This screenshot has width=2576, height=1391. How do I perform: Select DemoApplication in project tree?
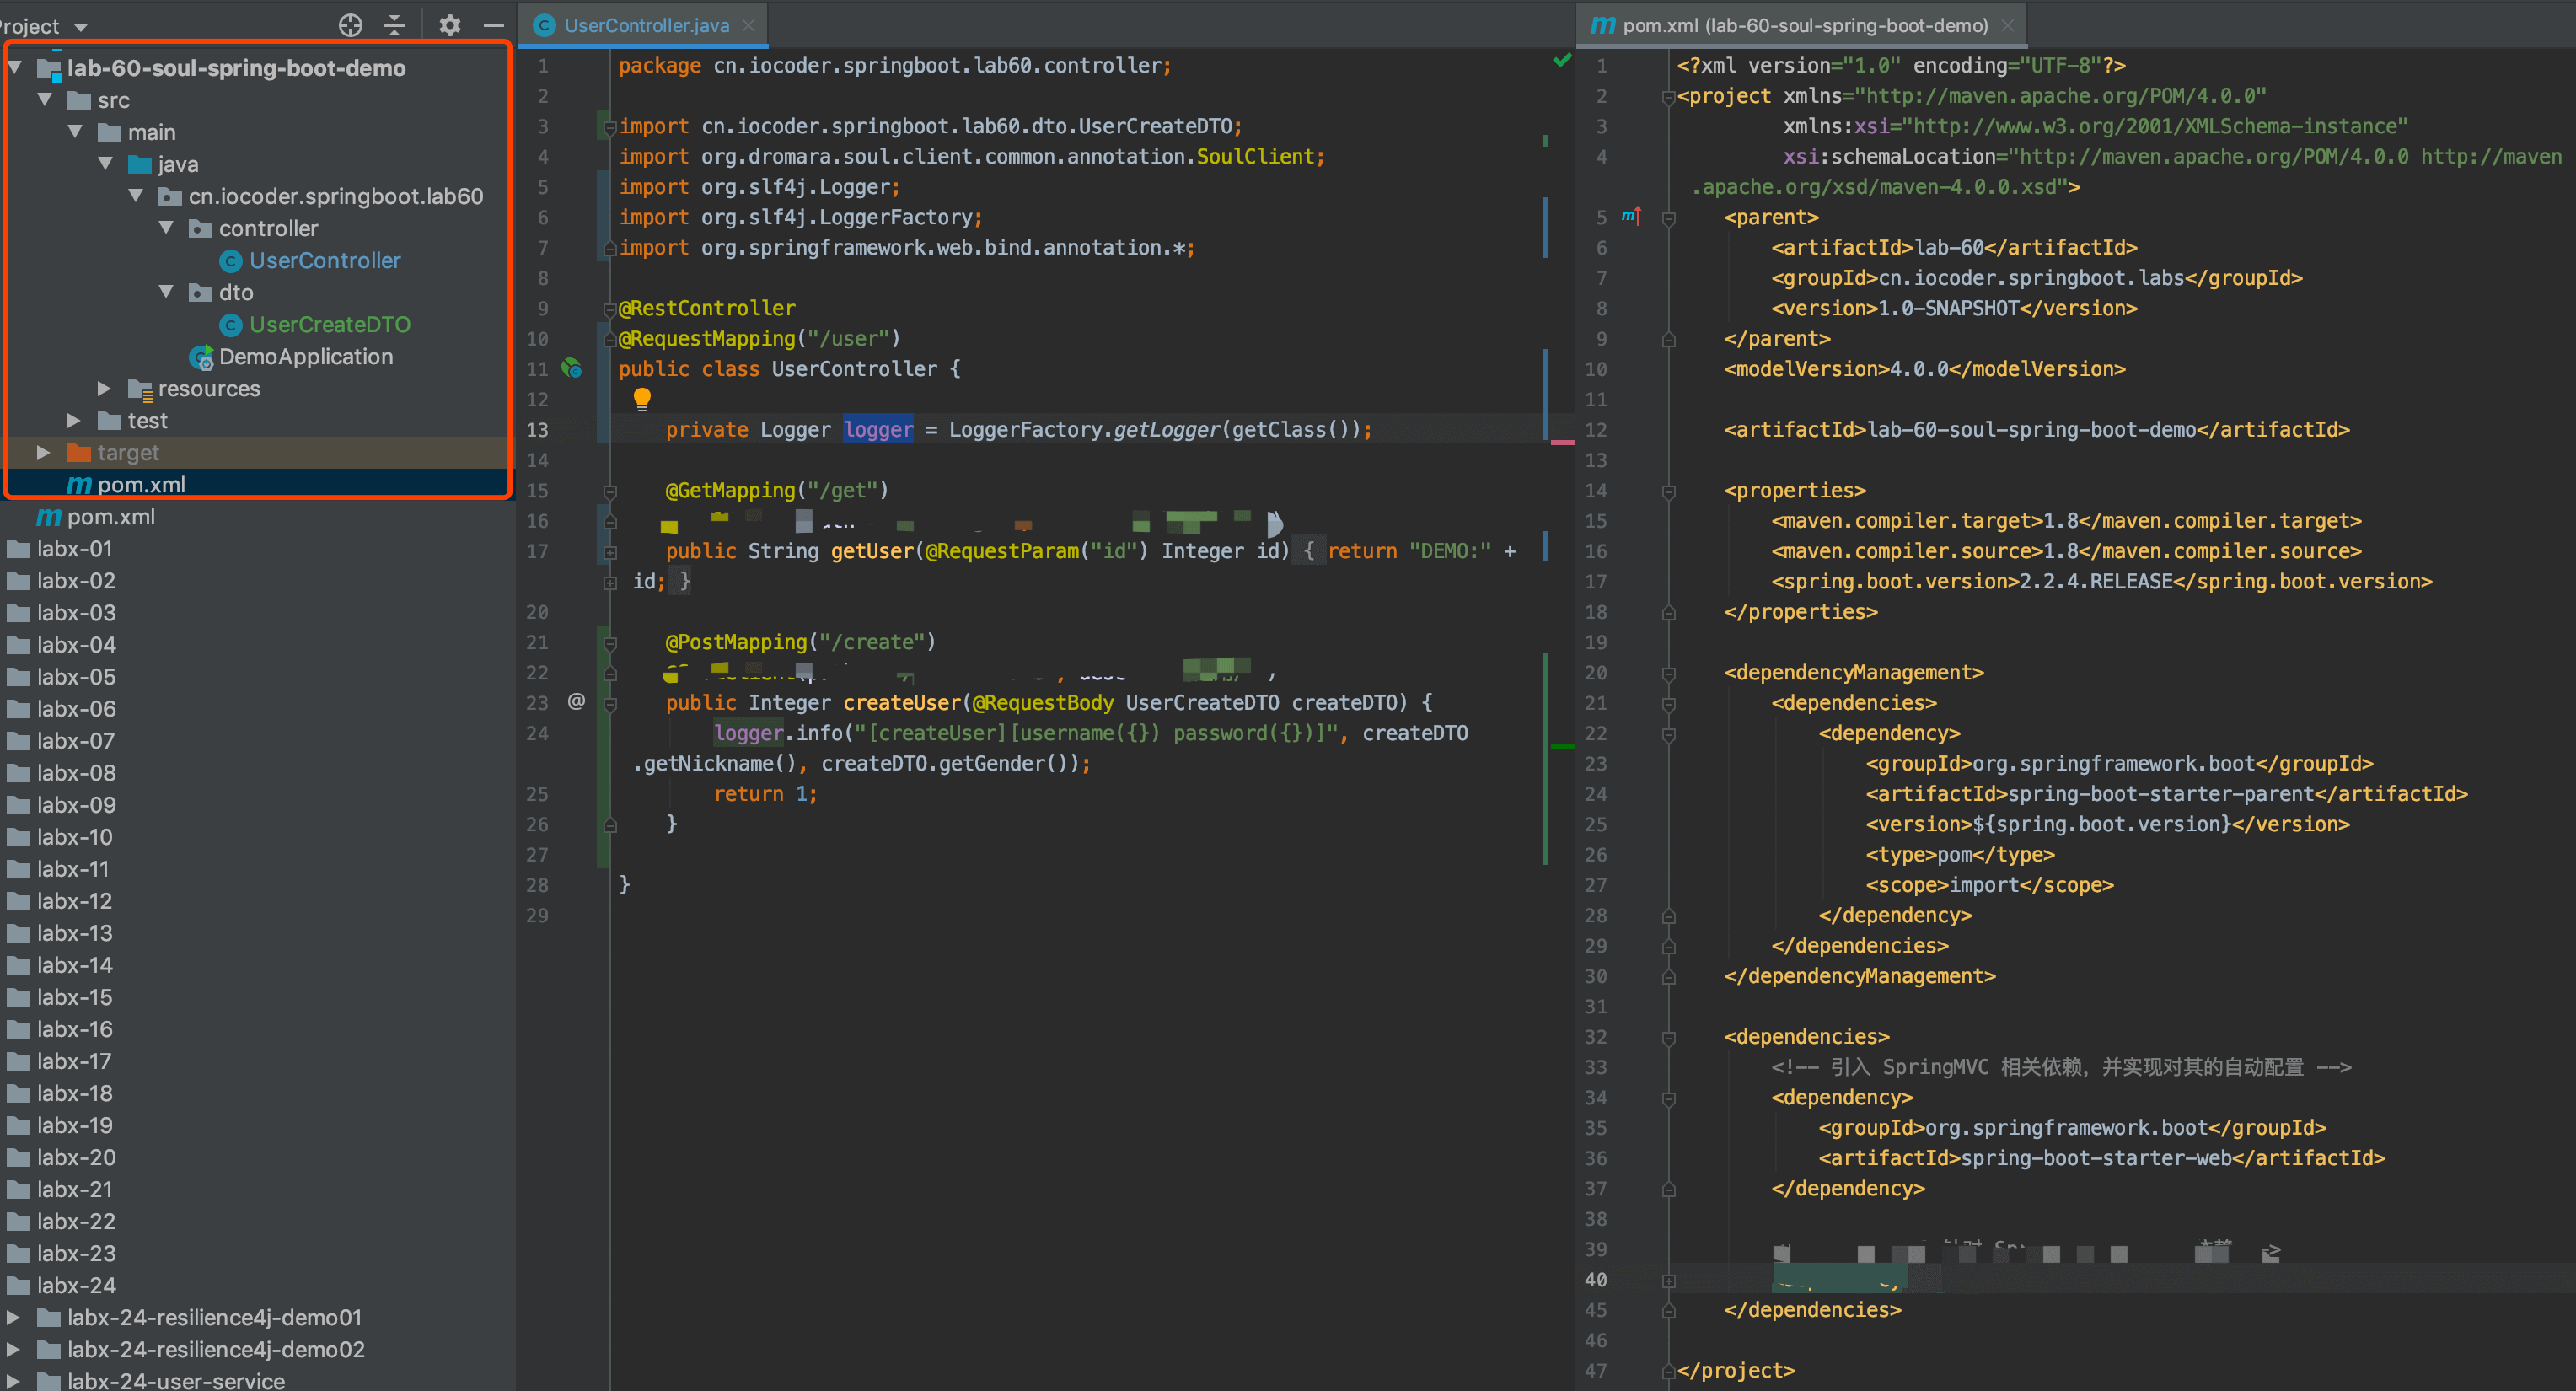[x=305, y=356]
